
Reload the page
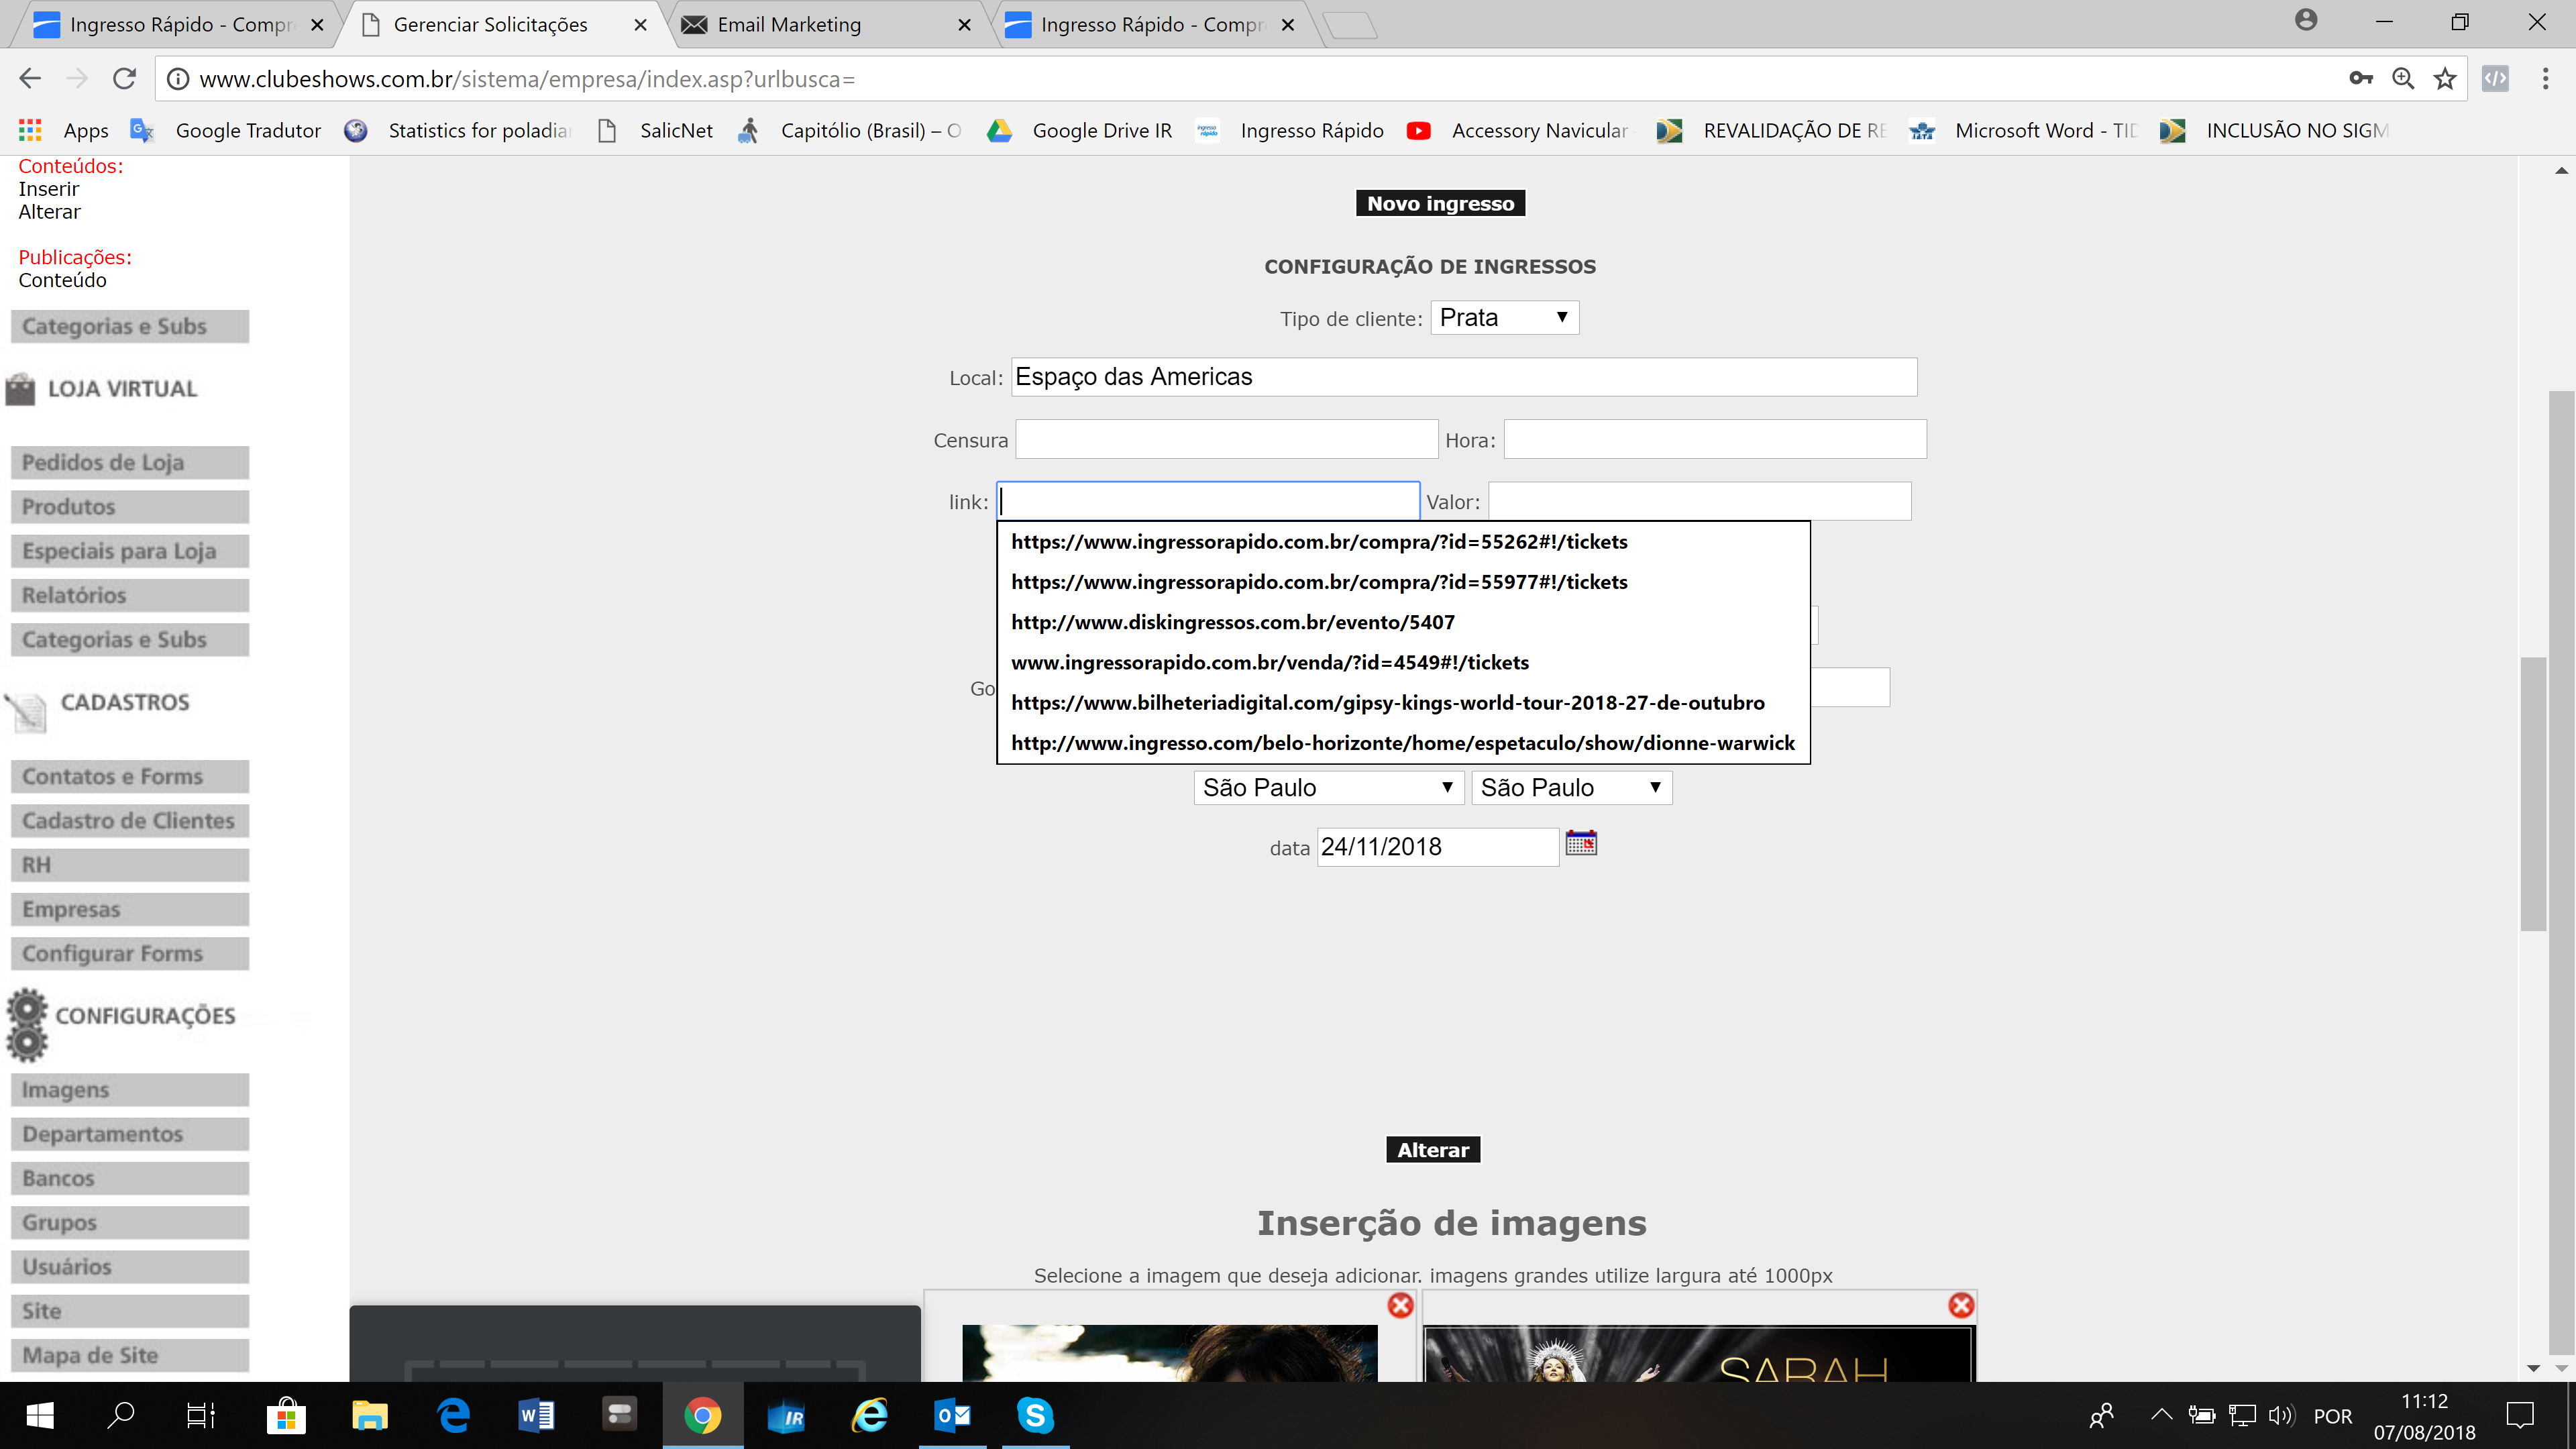pyautogui.click(x=124, y=79)
